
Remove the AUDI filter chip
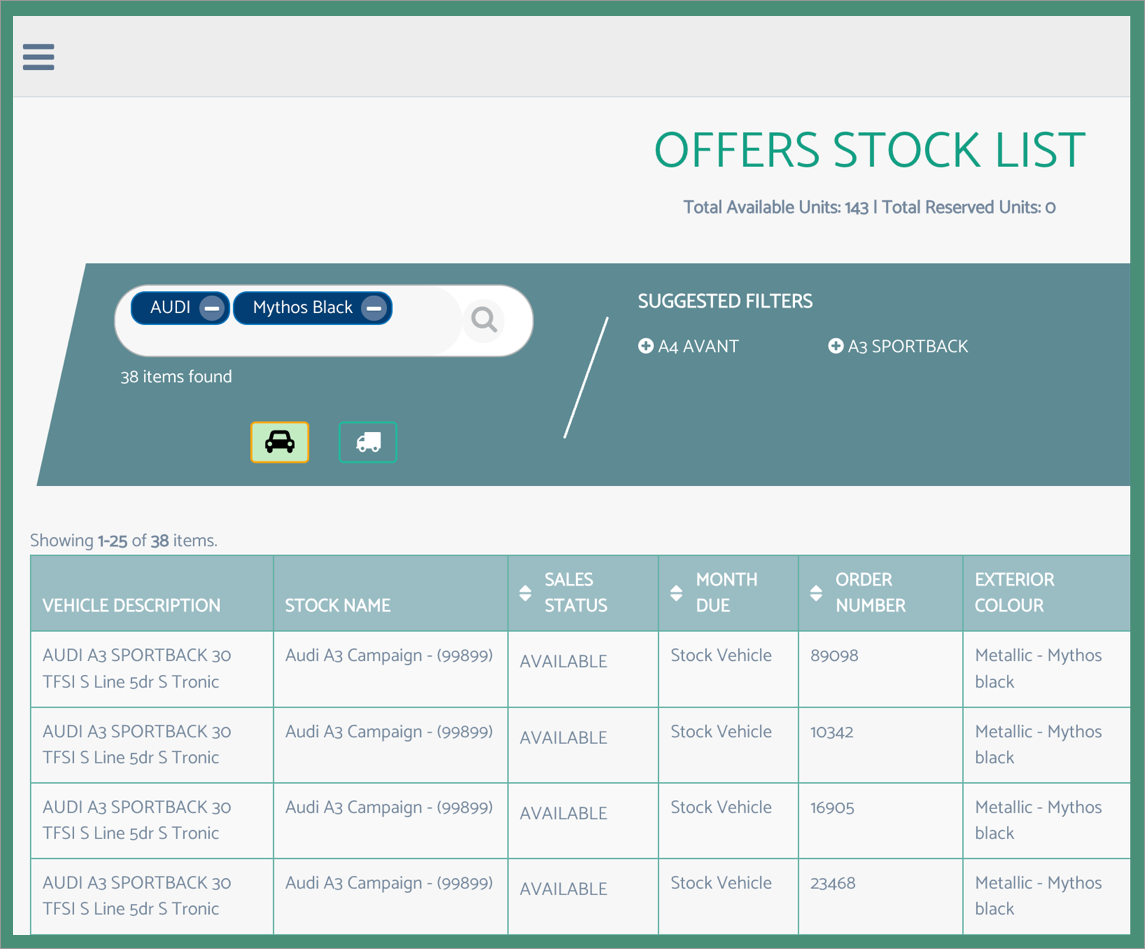(211, 308)
